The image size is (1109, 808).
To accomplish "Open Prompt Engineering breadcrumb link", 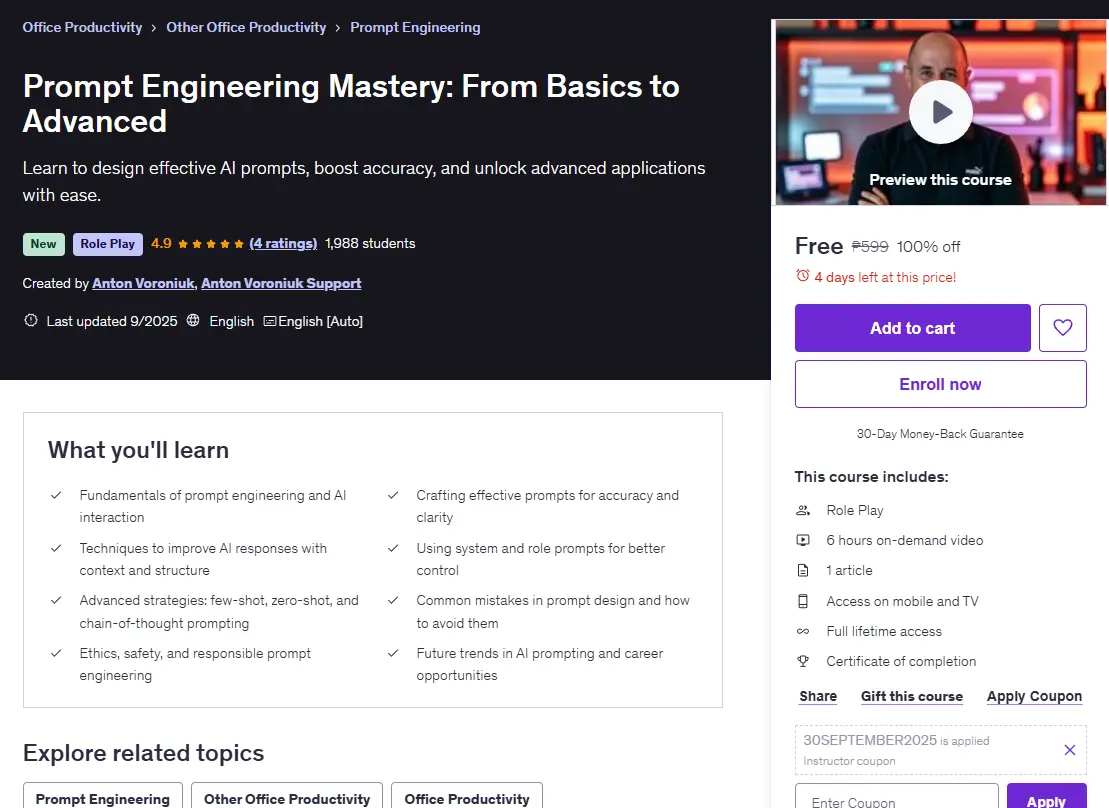I will point(415,28).
